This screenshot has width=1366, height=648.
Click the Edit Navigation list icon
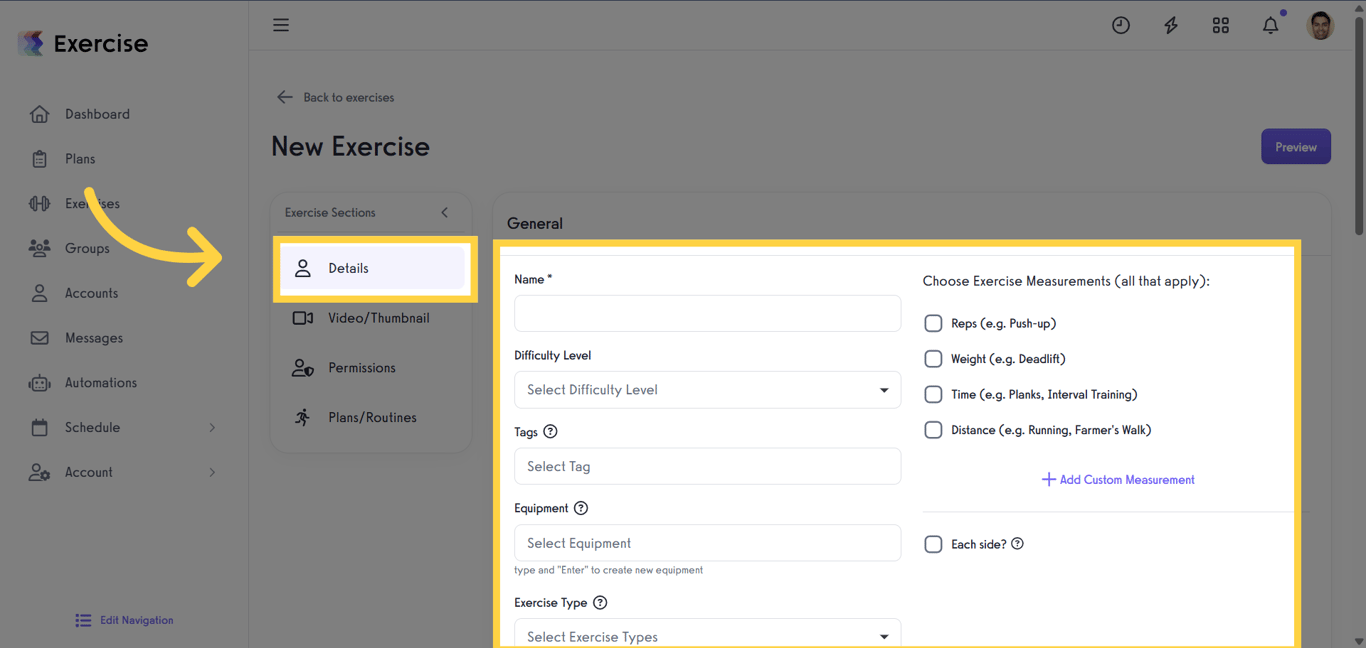click(83, 621)
